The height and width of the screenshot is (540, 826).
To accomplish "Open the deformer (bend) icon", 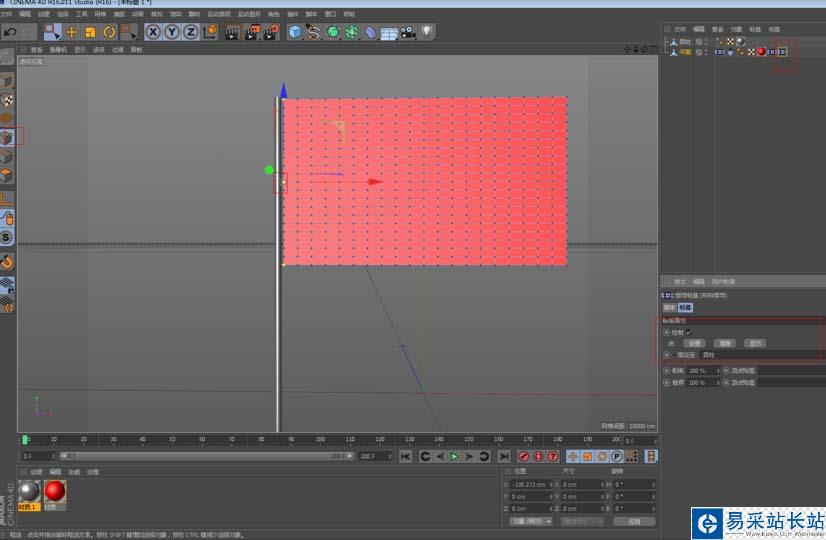I will pyautogui.click(x=370, y=32).
